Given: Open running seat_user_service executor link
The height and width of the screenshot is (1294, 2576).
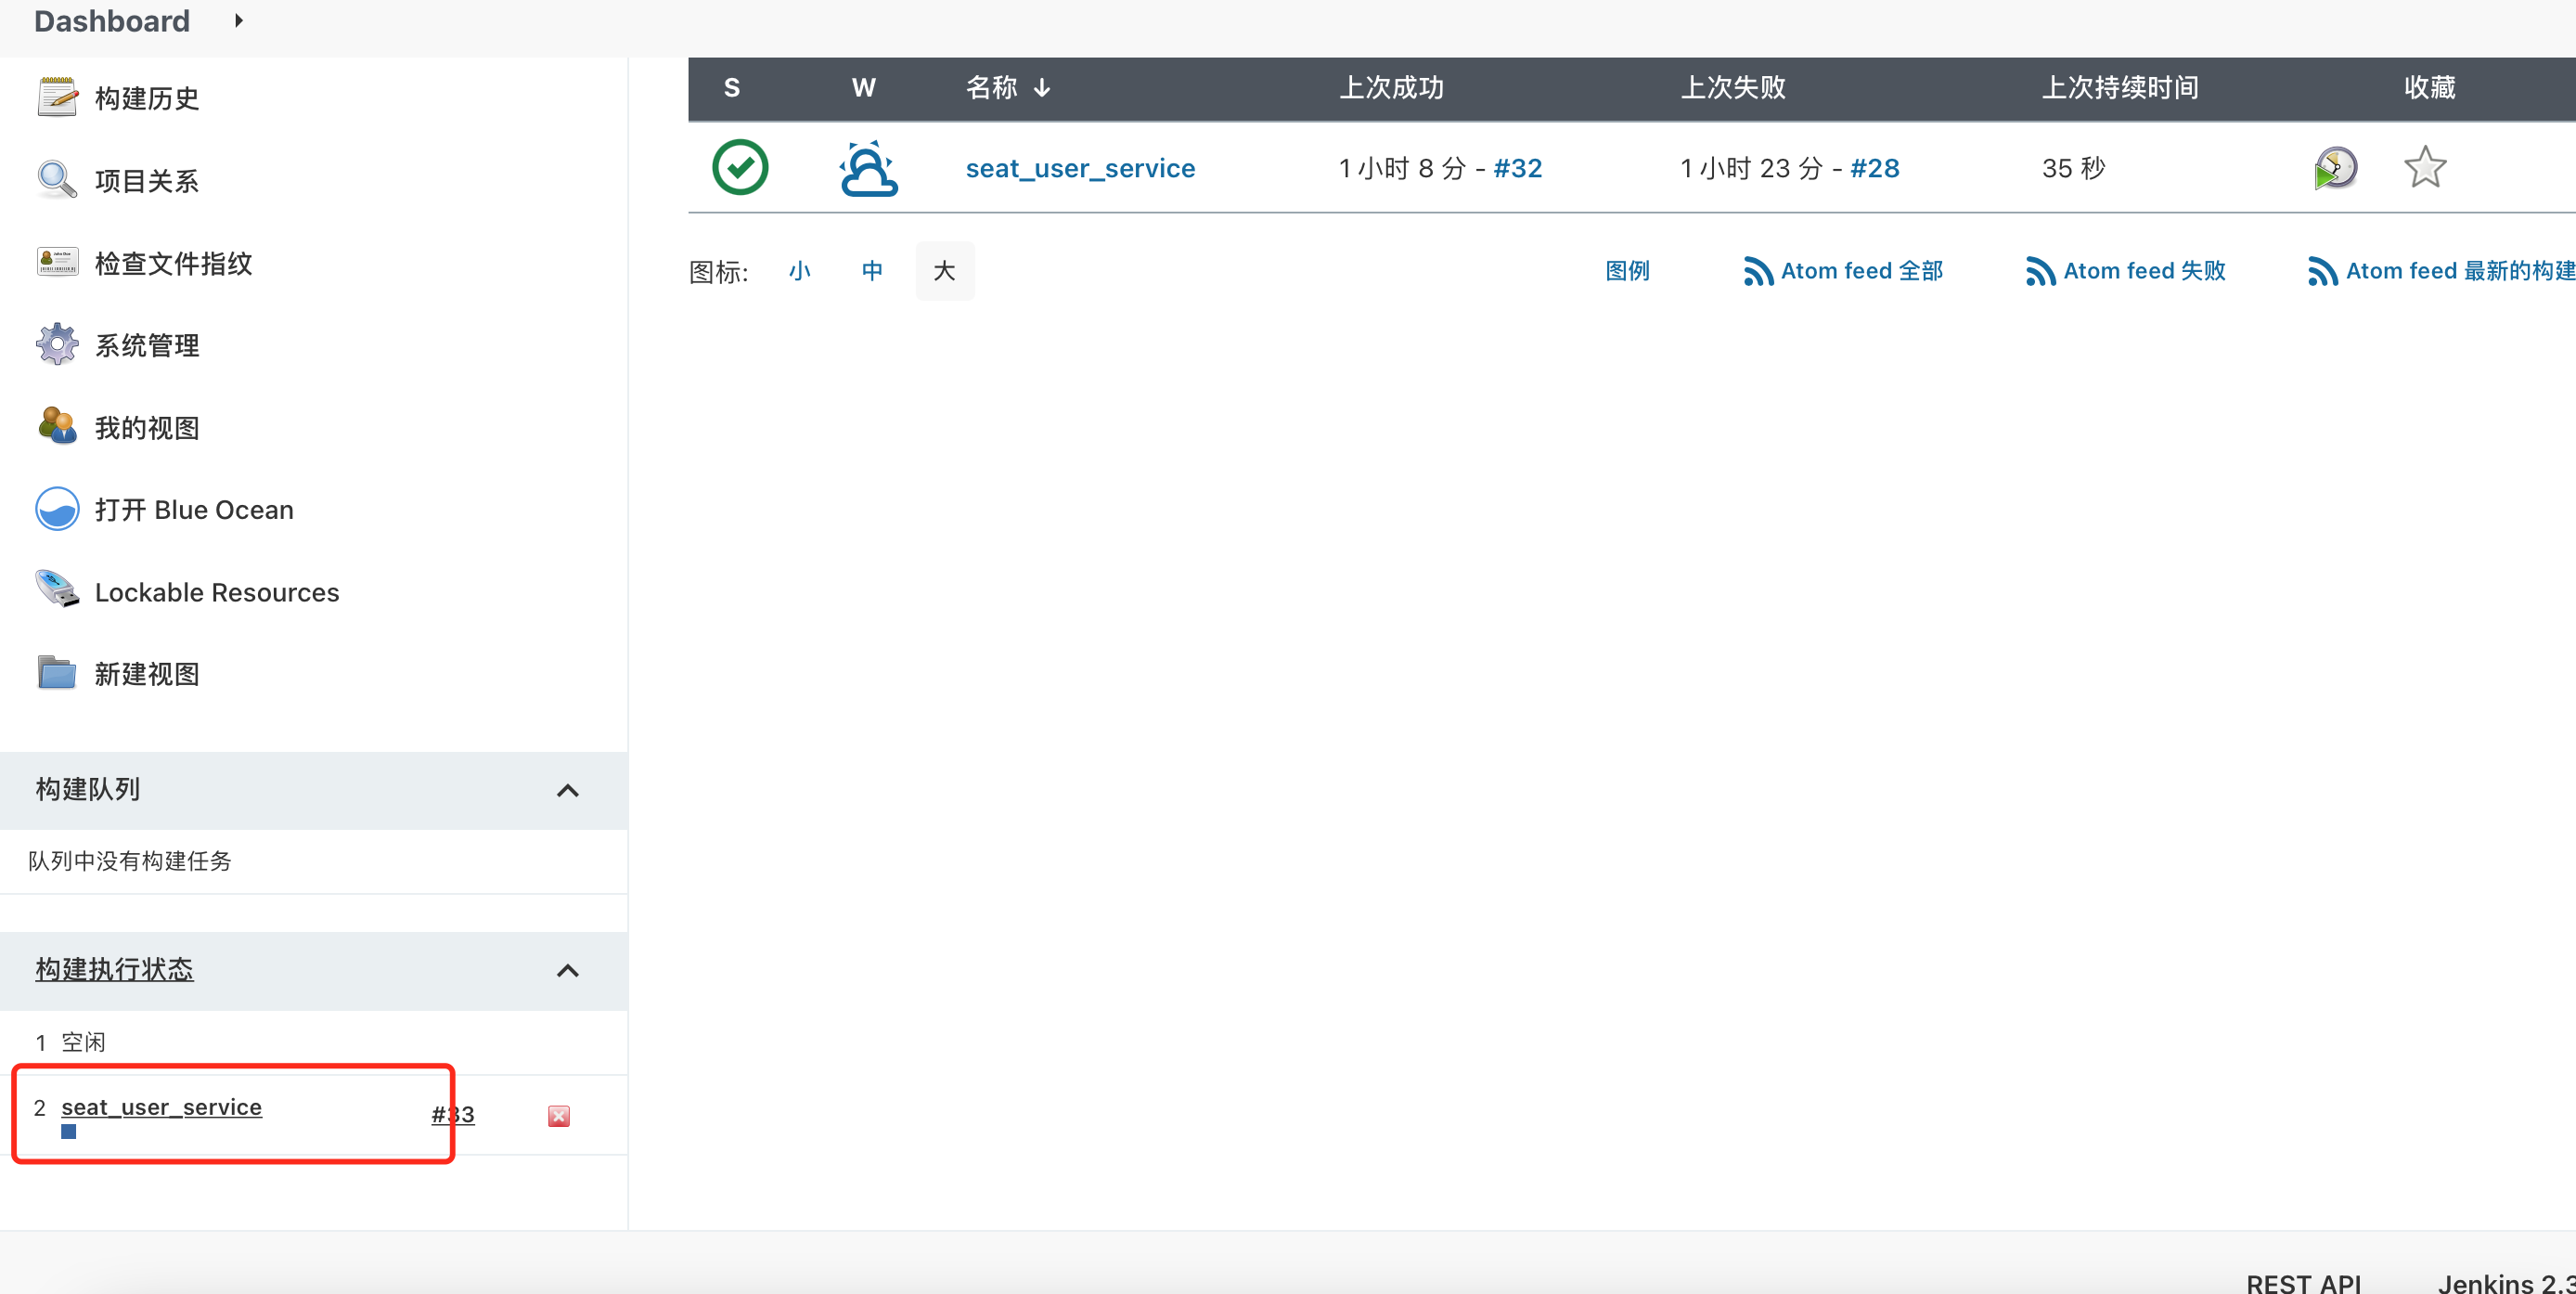Looking at the screenshot, I should coord(161,1107).
